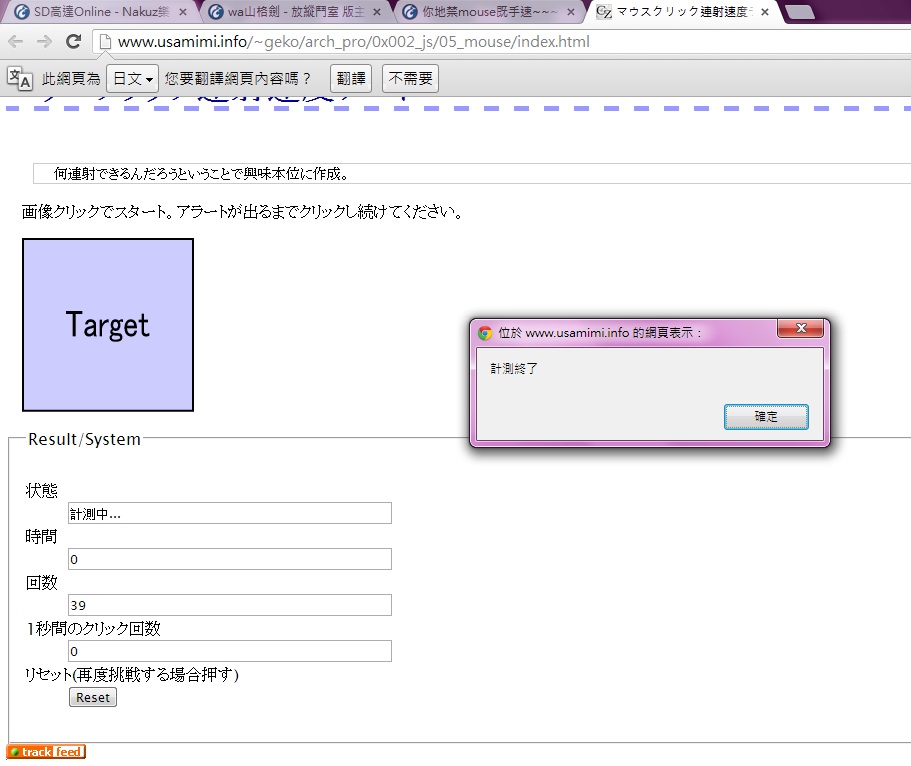
Task: Click the 翻譯 translate button
Action: coord(351,79)
